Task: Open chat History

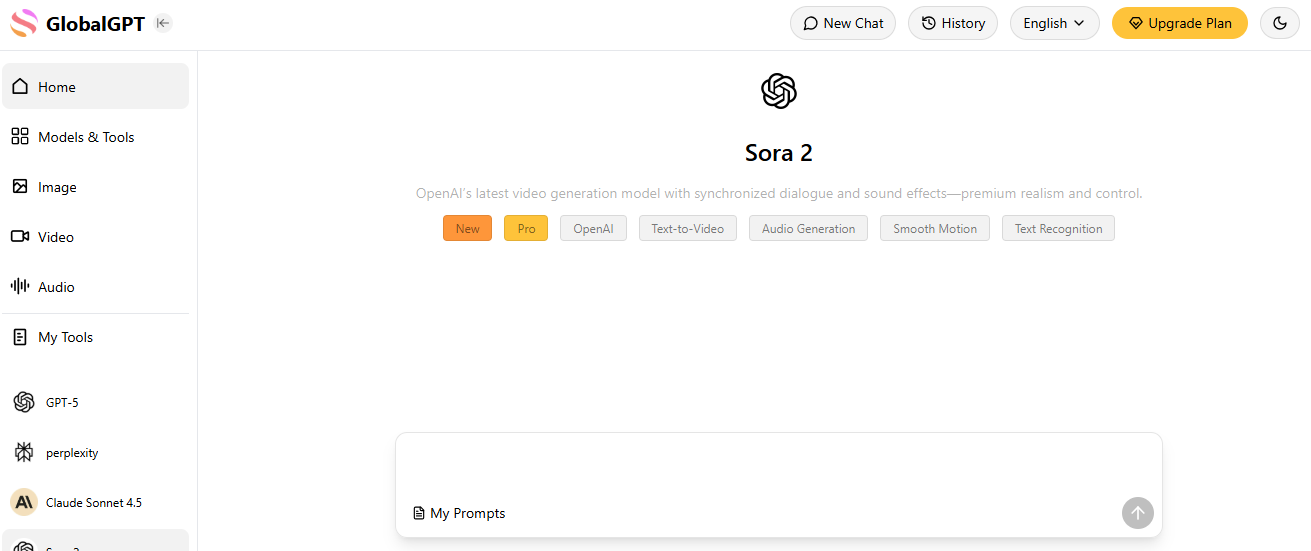Action: pos(952,23)
